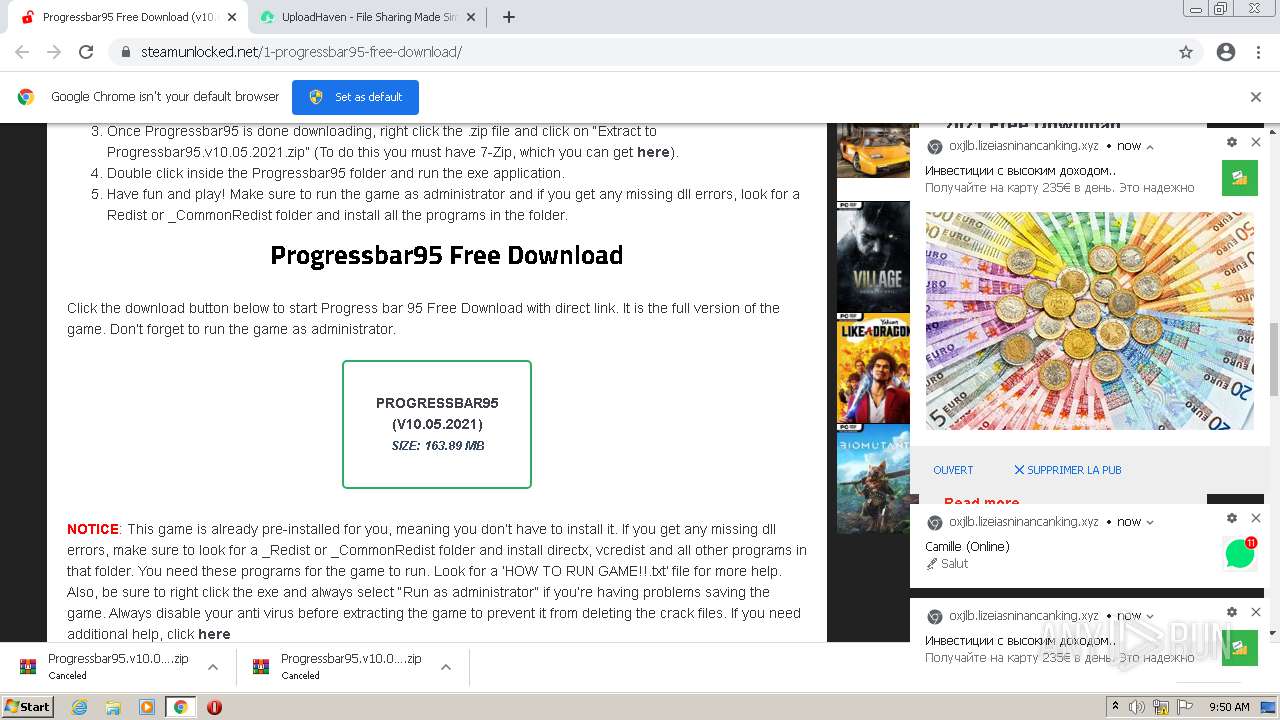Open the orange race car game thumbnail
The height and width of the screenshot is (720, 1280).
(x=873, y=150)
